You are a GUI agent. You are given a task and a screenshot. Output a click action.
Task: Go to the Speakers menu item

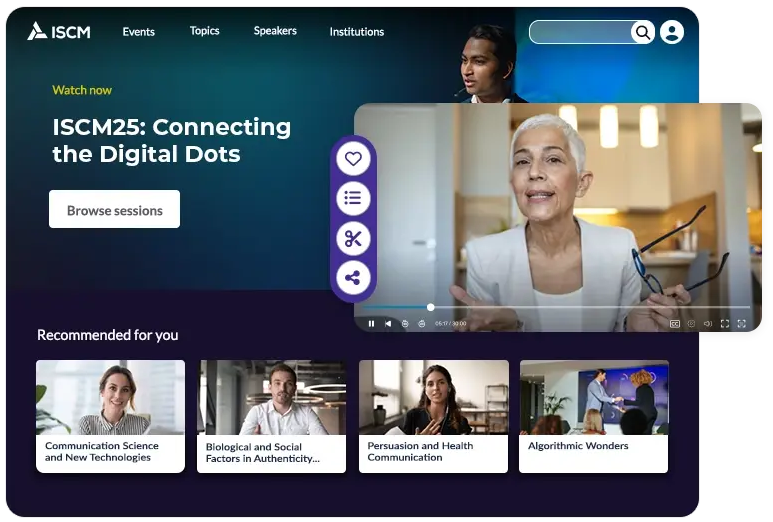point(275,31)
